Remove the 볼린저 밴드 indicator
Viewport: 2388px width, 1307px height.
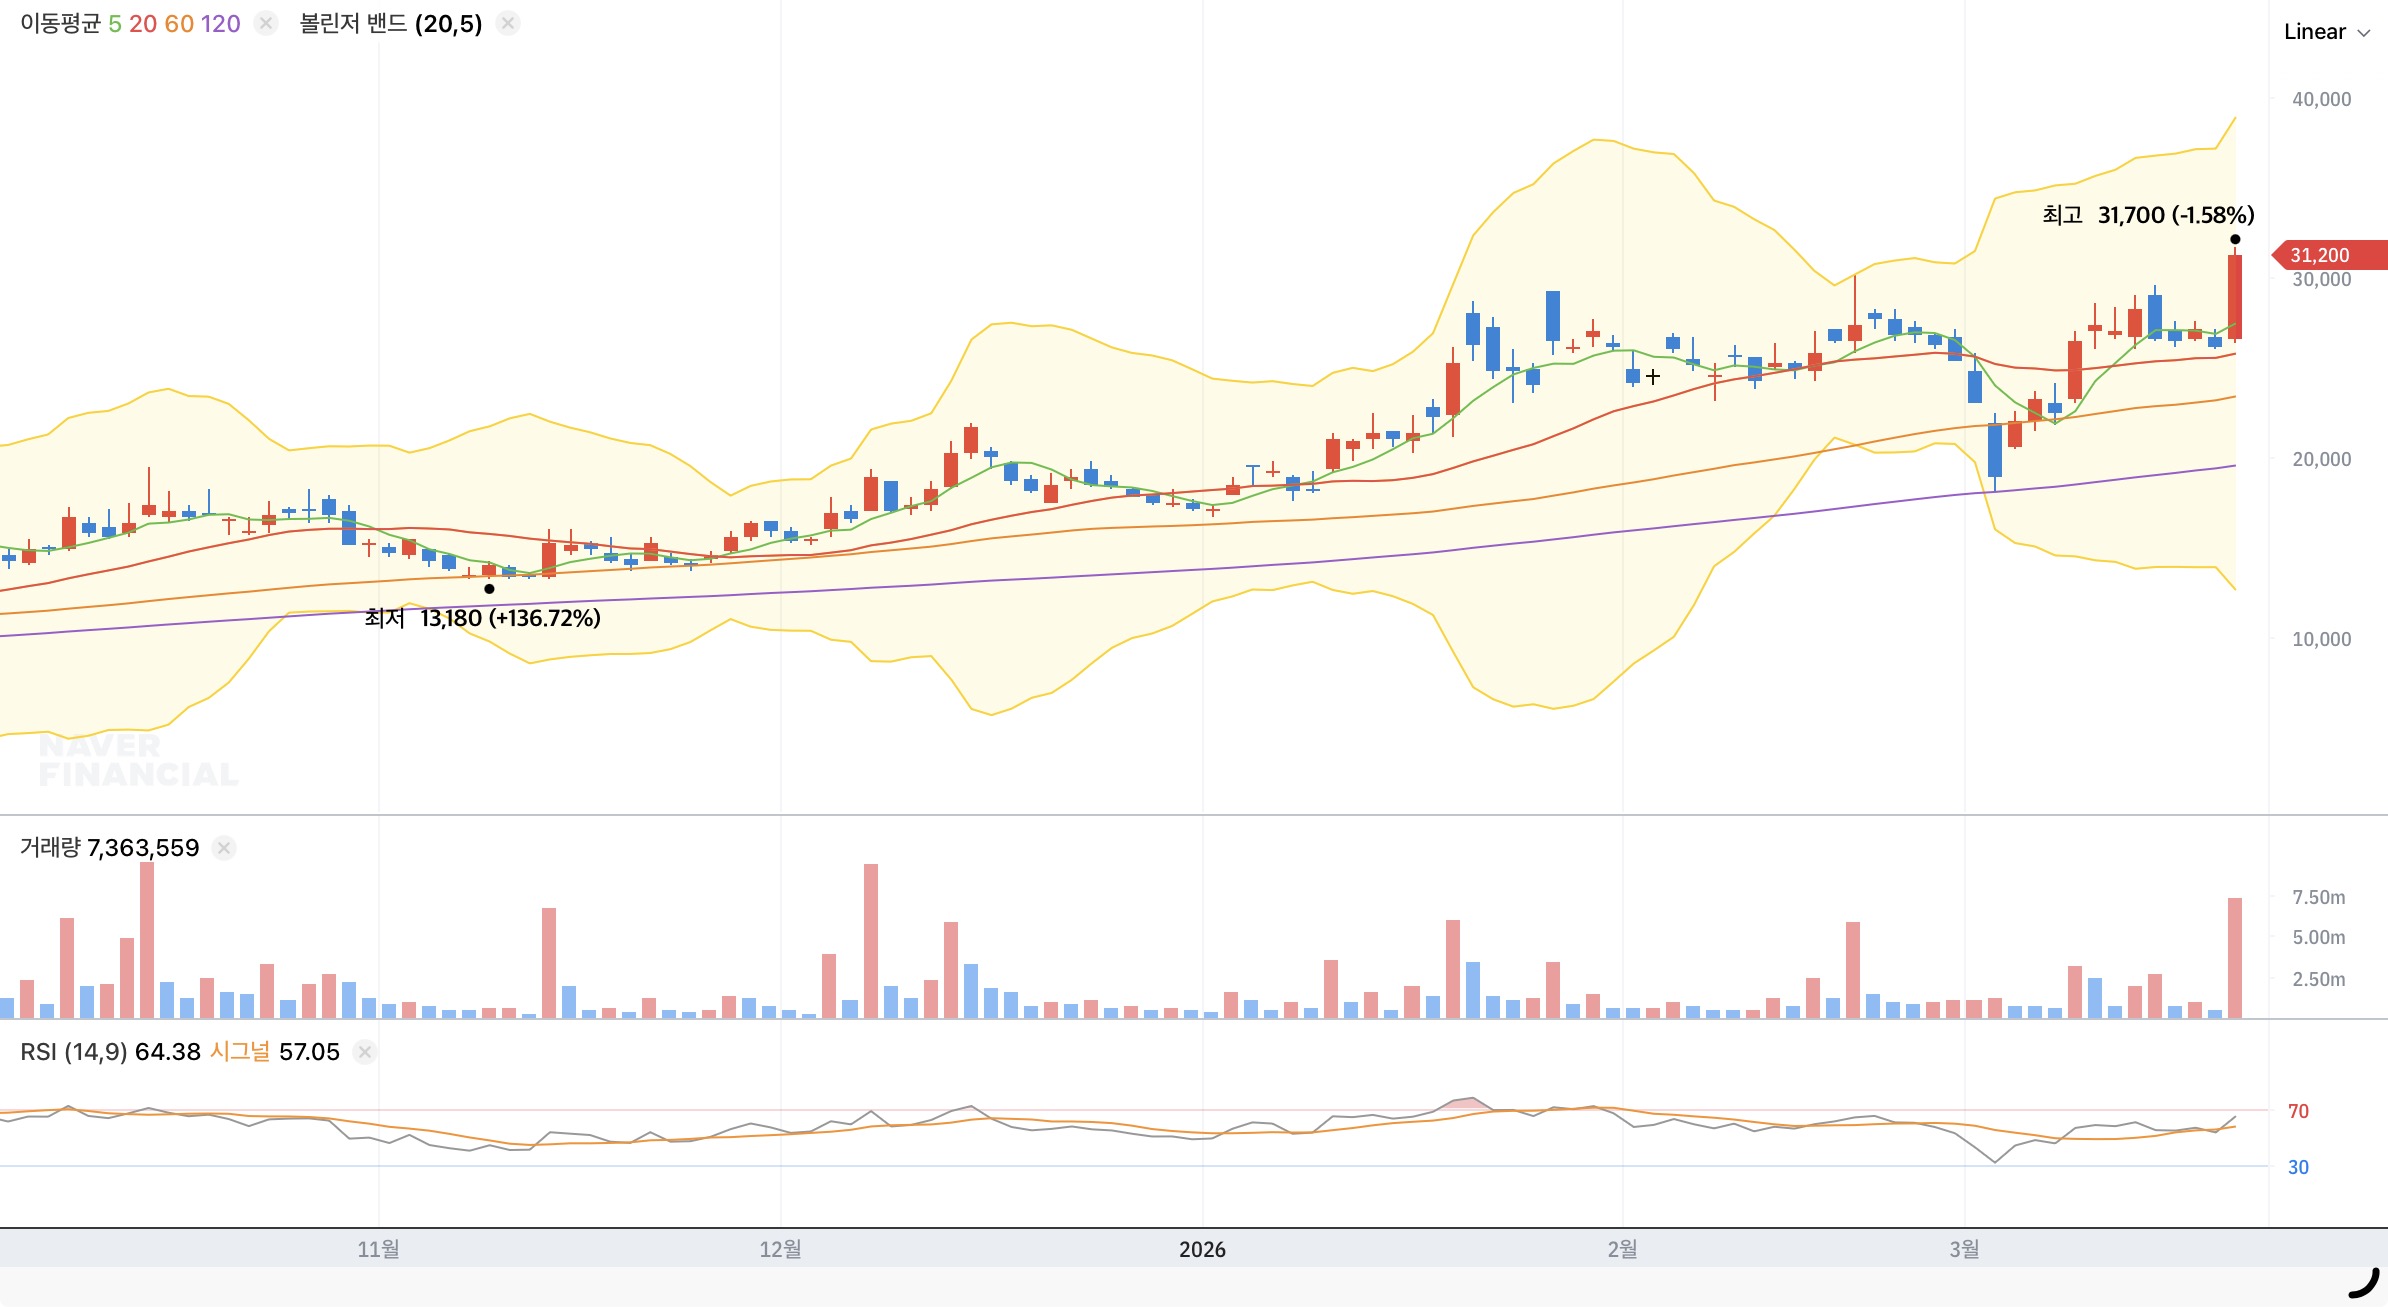coord(508,23)
